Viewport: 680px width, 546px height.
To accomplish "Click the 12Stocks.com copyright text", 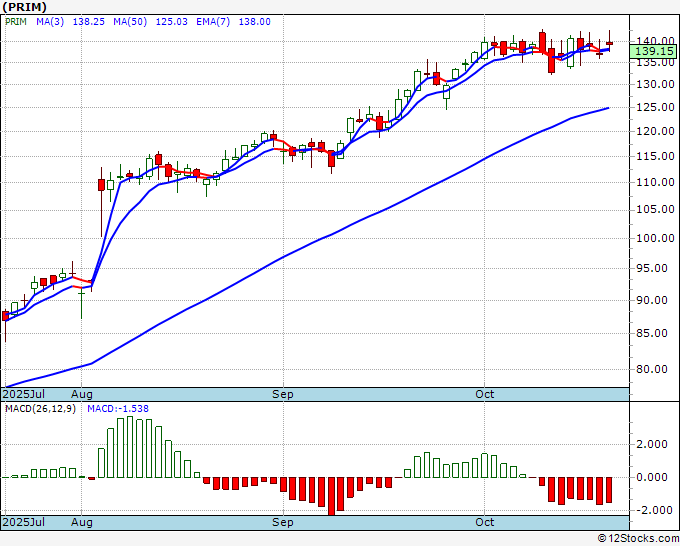I will click(638, 539).
